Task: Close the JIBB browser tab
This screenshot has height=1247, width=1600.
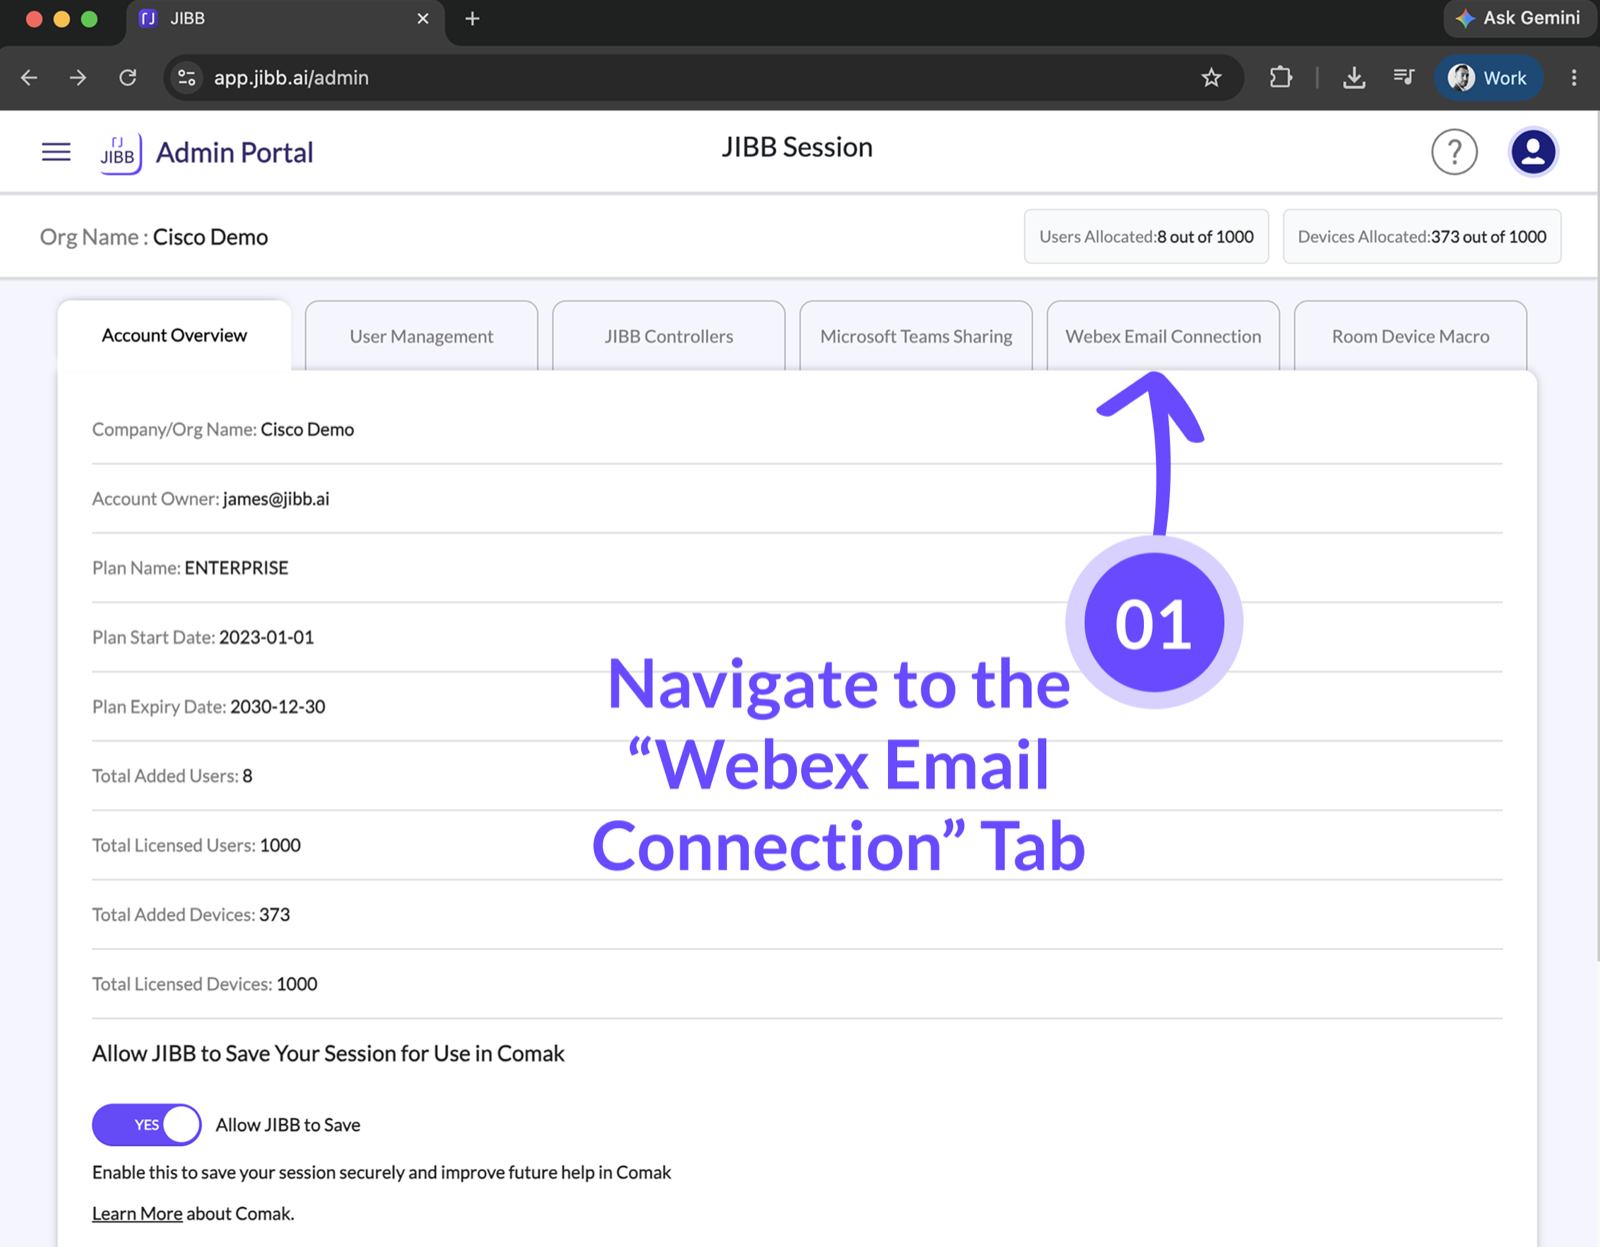Action: click(x=423, y=19)
